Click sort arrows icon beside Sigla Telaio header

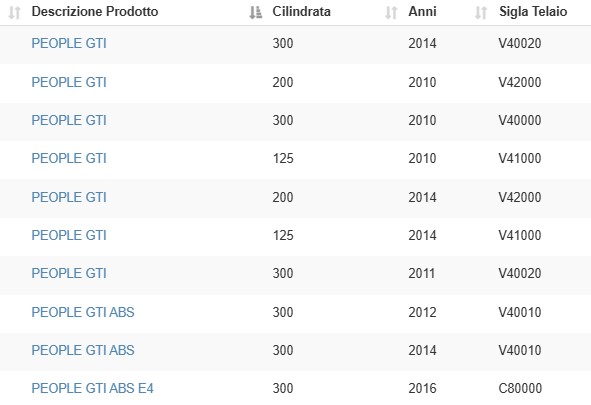(x=481, y=12)
